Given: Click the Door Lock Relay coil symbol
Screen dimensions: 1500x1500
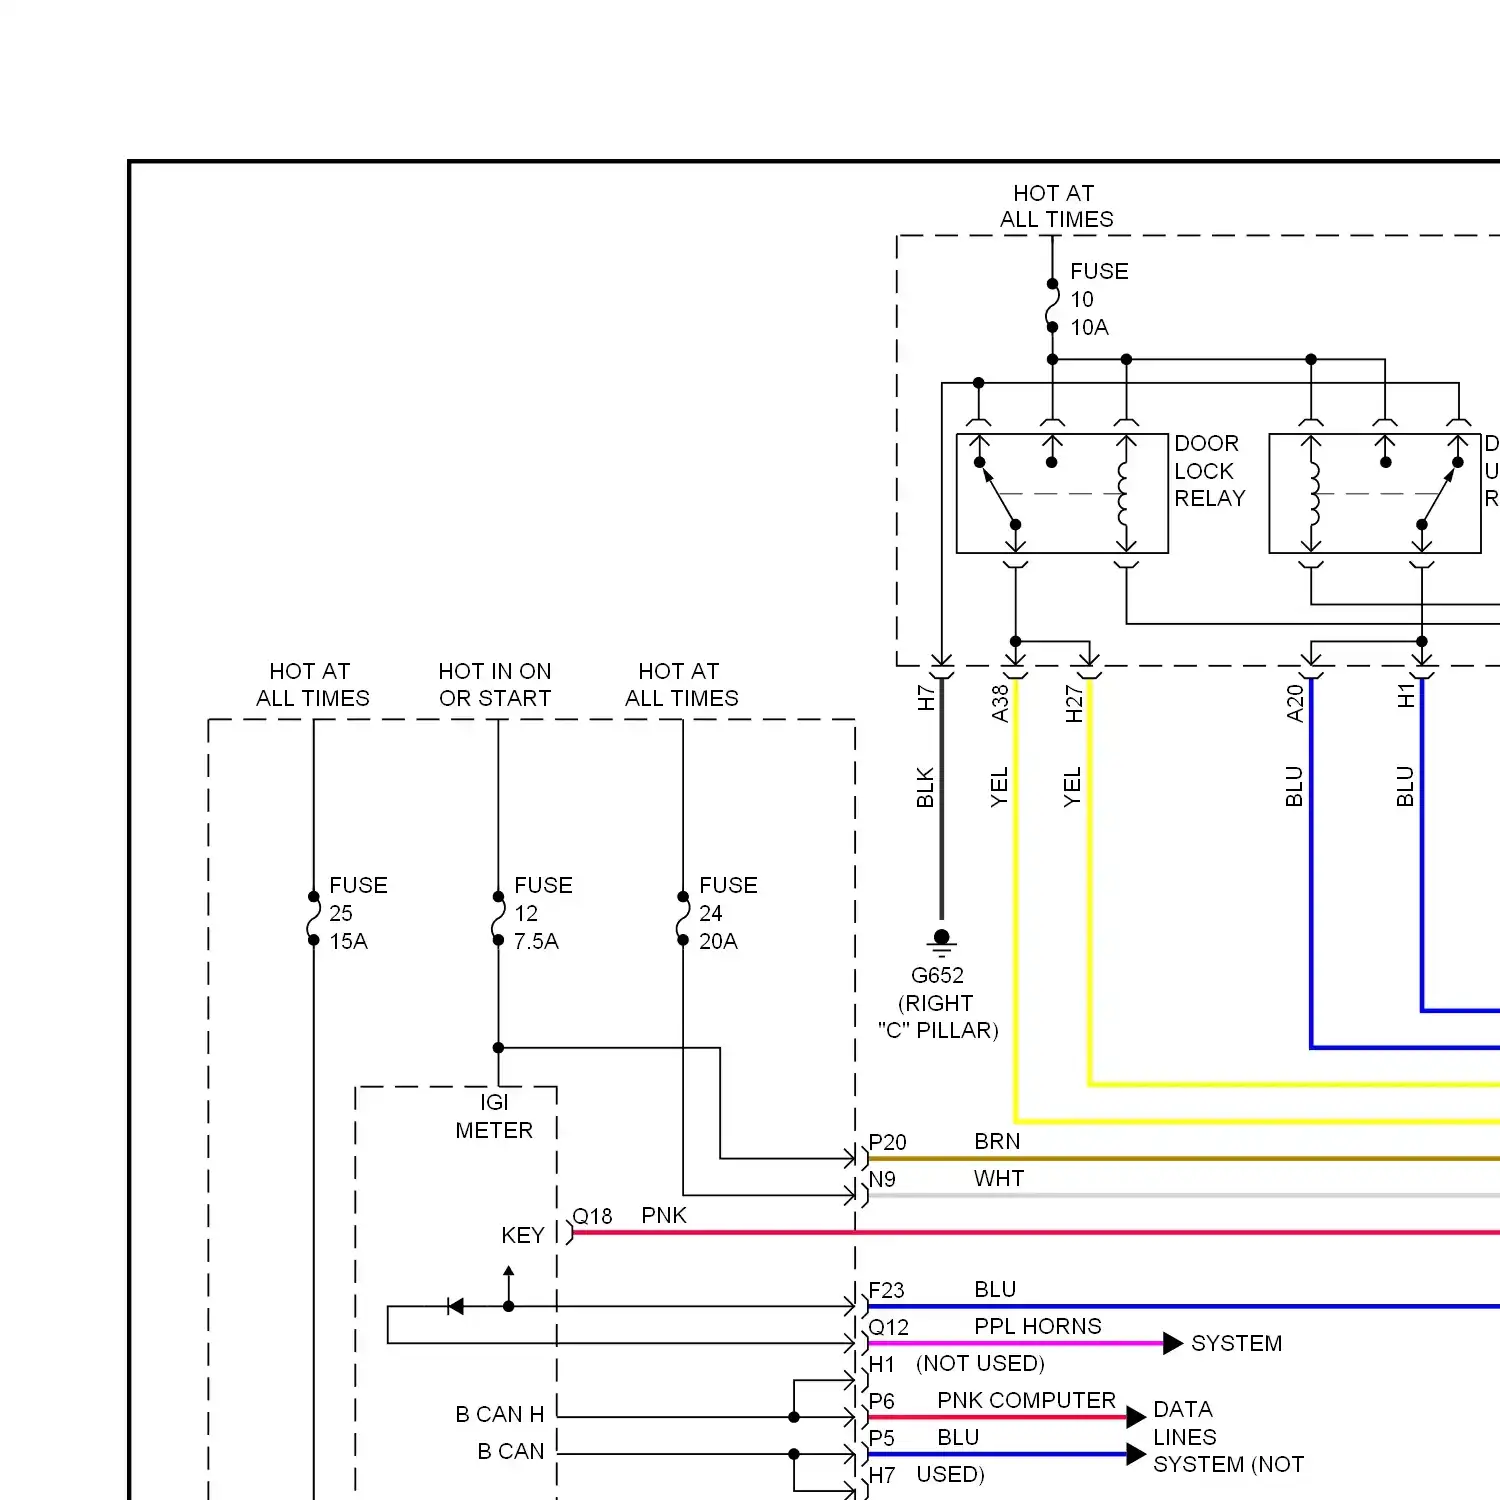Looking at the screenshot, I should pyautogui.click(x=1125, y=494).
